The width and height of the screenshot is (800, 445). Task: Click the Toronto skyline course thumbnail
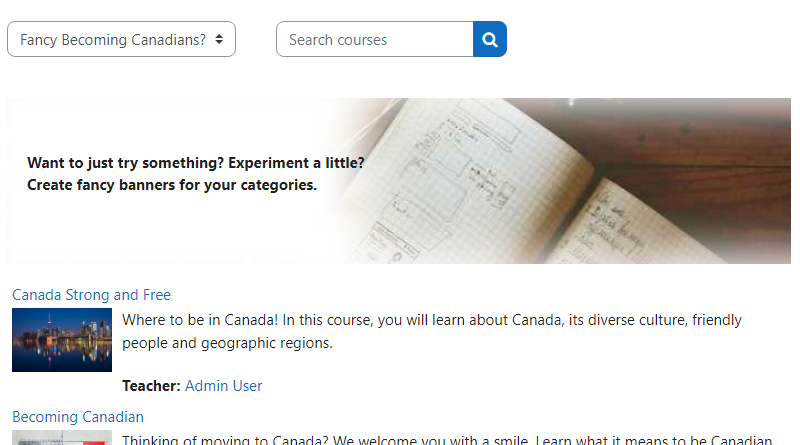point(62,340)
